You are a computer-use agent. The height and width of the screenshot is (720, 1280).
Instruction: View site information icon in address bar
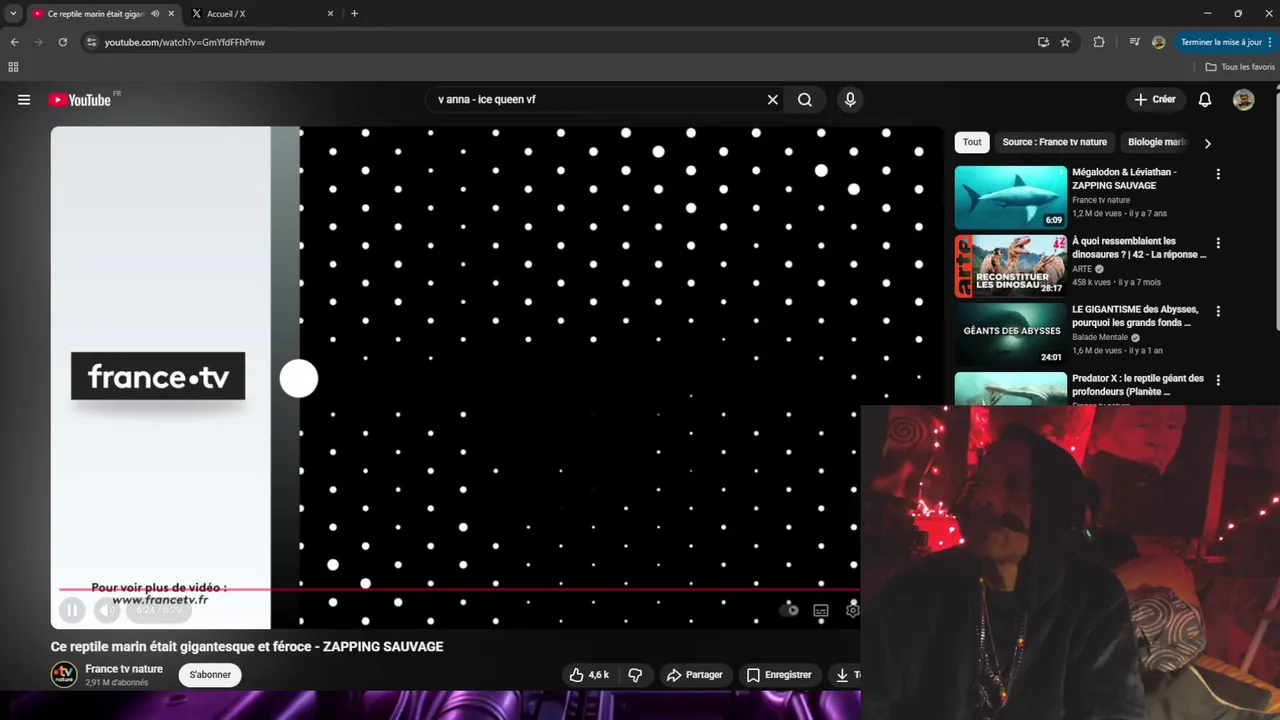91,42
